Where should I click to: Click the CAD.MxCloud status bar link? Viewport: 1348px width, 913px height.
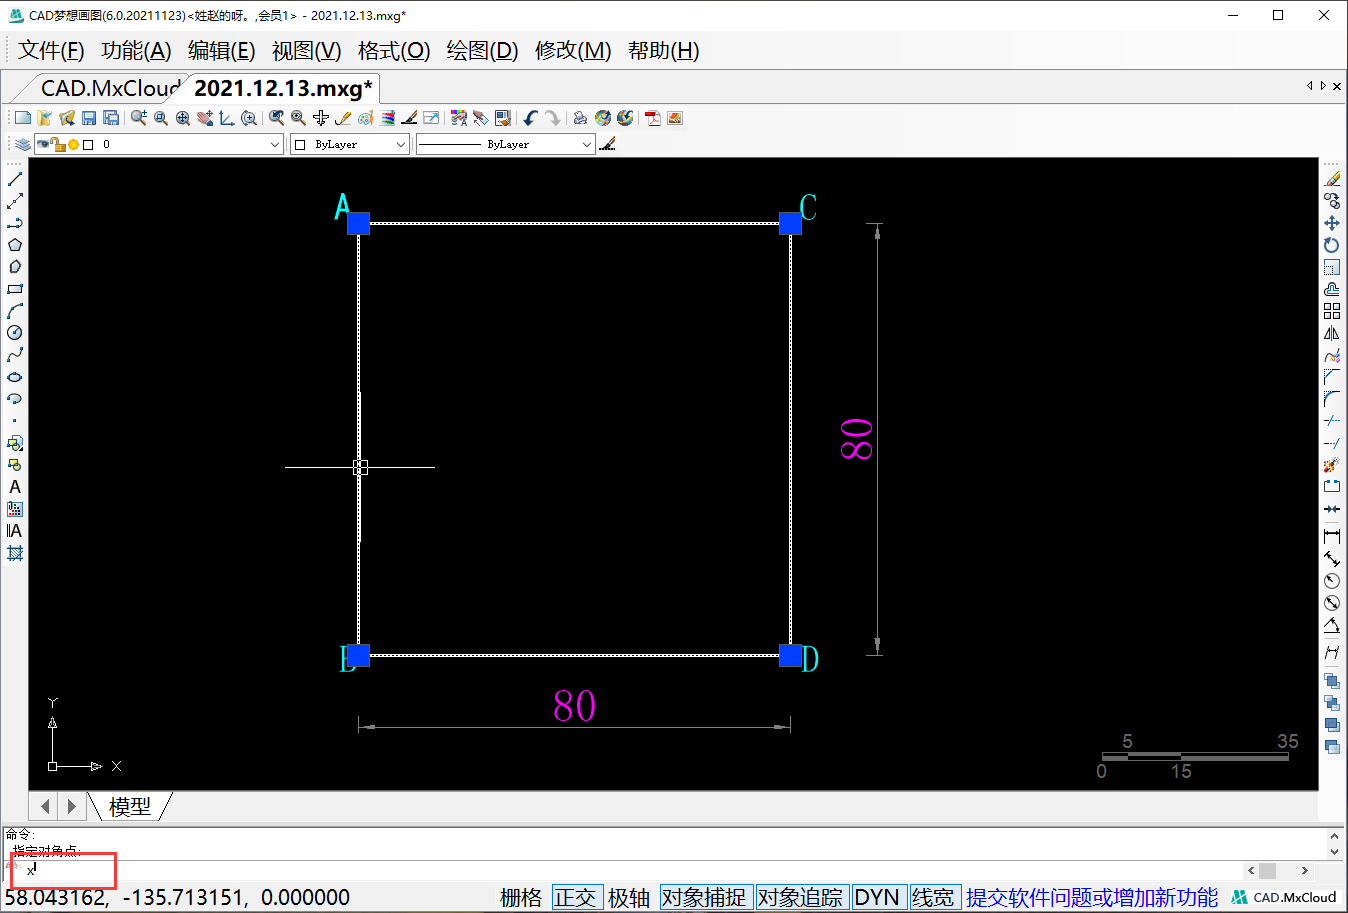point(1284,897)
